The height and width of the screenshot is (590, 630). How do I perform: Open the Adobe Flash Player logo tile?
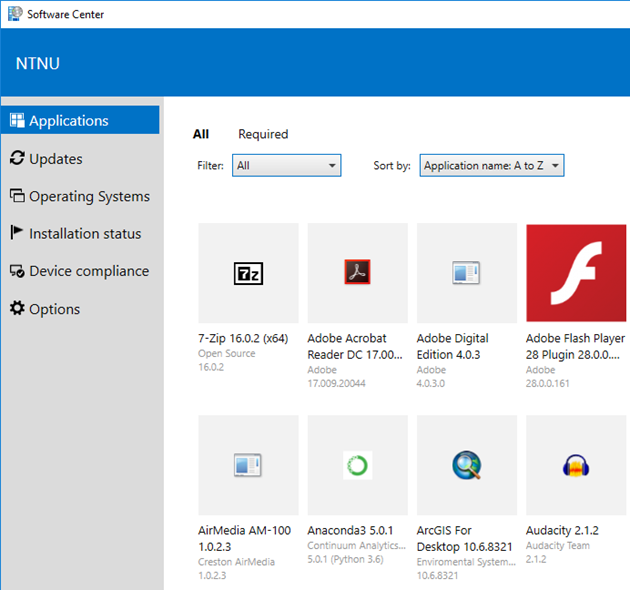pos(576,273)
